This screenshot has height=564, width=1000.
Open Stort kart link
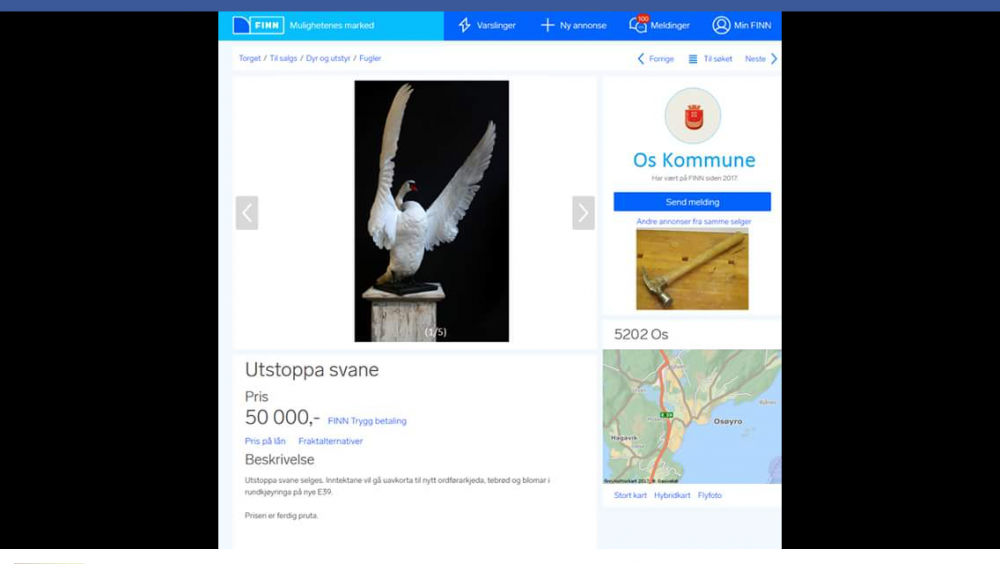tap(630, 495)
